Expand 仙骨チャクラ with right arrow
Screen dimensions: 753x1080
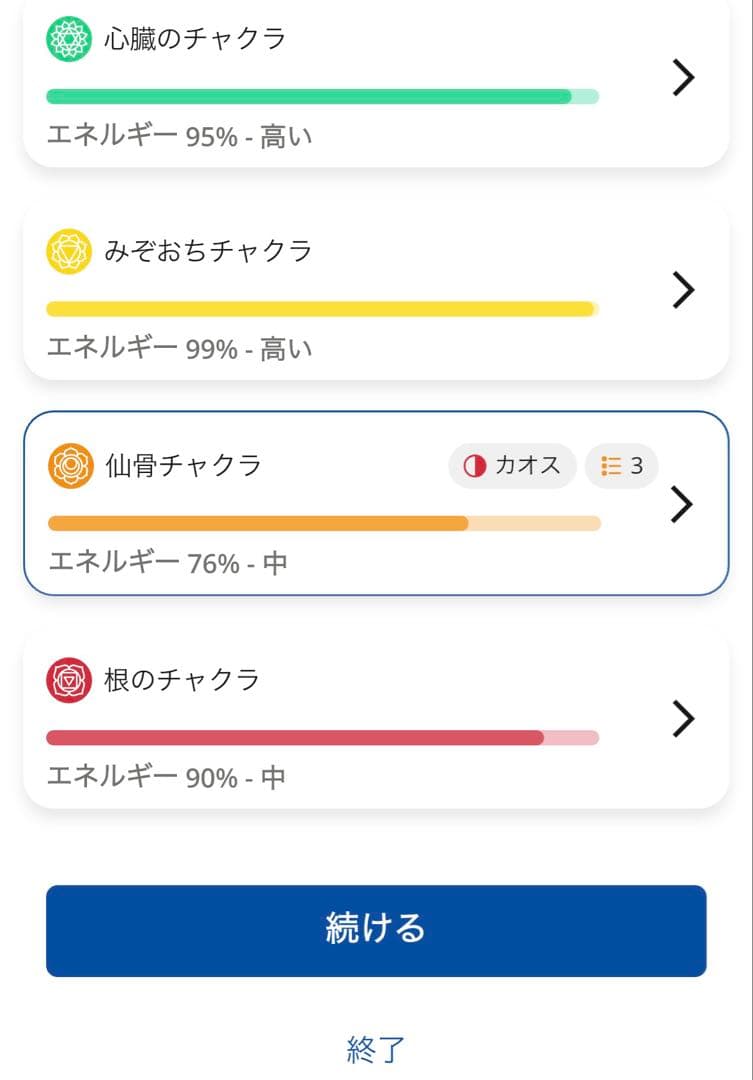682,505
